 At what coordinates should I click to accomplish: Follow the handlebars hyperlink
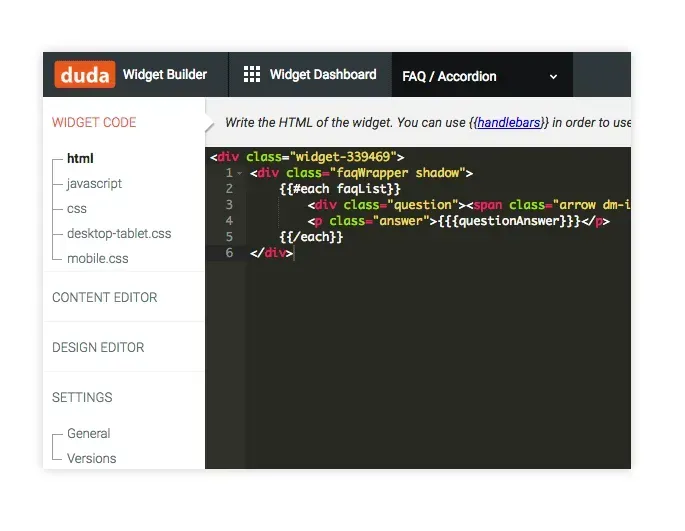coord(509,122)
